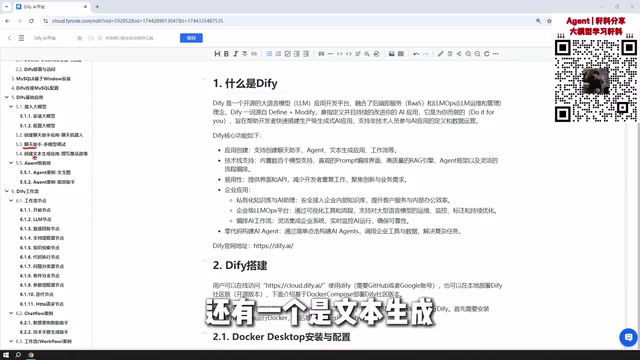The width and height of the screenshot is (640, 360).
Task: Collapse outline section 5.5 Agent
Action: [11, 163]
